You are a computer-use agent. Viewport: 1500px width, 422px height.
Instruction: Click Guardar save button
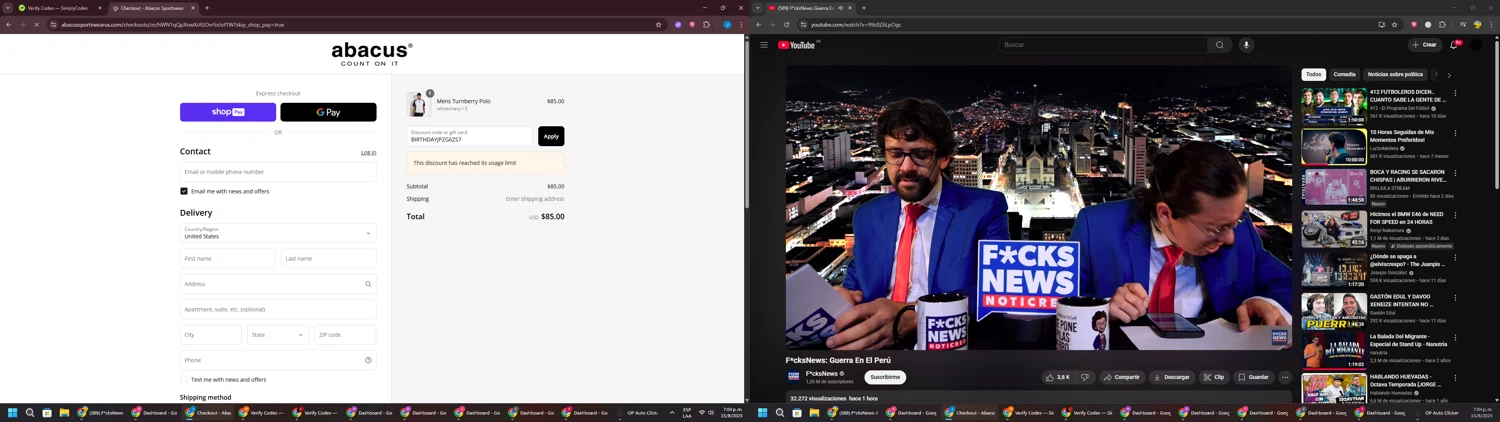[x=1253, y=377]
